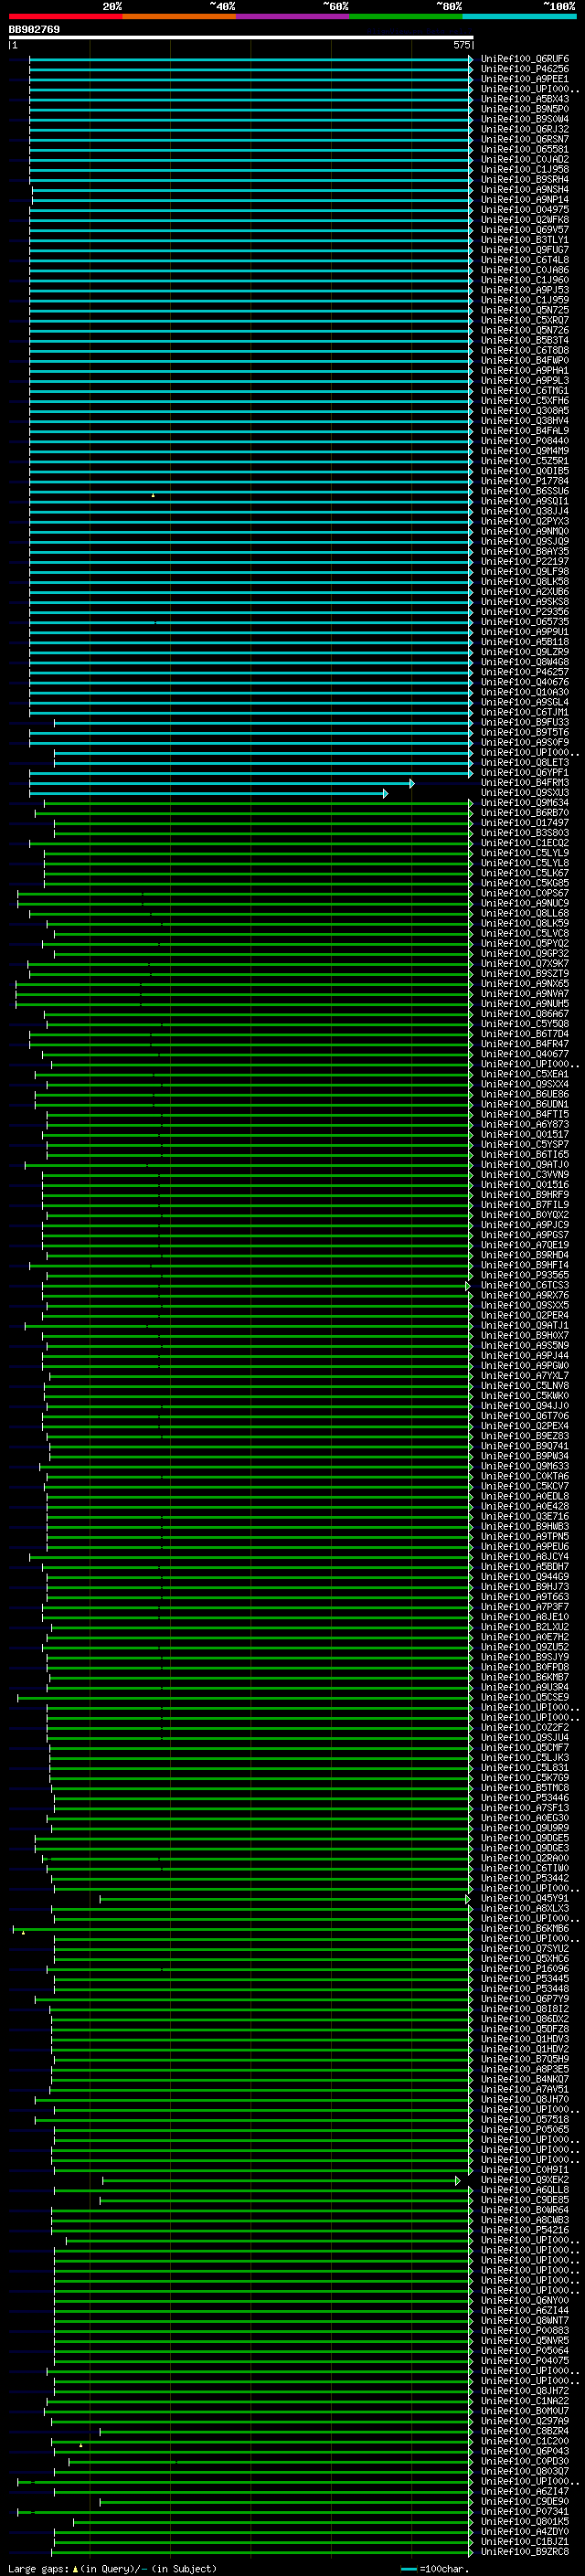Select the UniRef100_Q38JJ4 label
This screenshot has height=2576, width=585.
(x=525, y=511)
